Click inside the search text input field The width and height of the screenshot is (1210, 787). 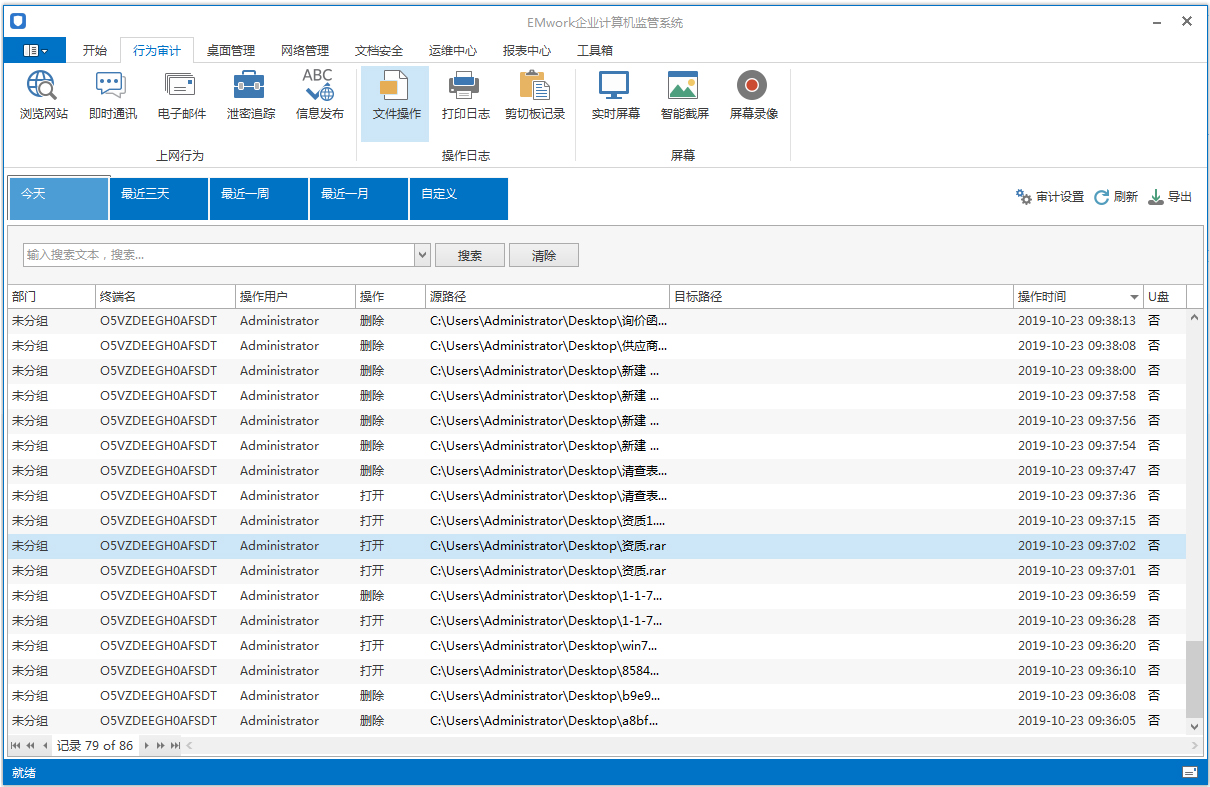[x=218, y=255]
